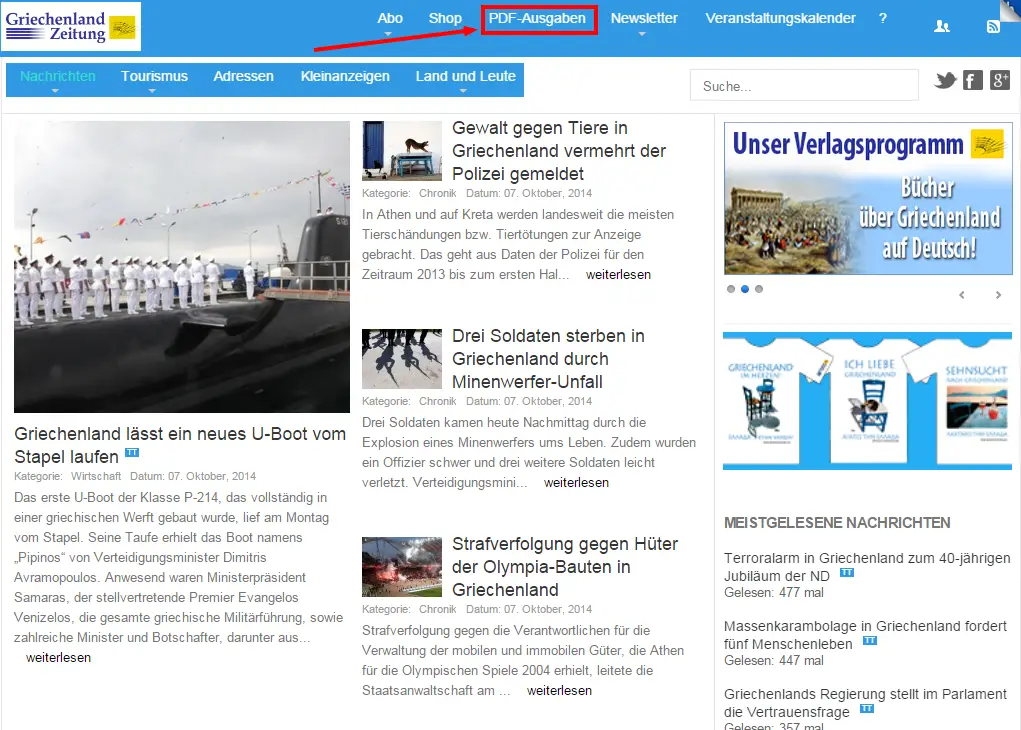Click weiterlesen under Drei Soldaten article
1021x730 pixels.
click(x=576, y=483)
